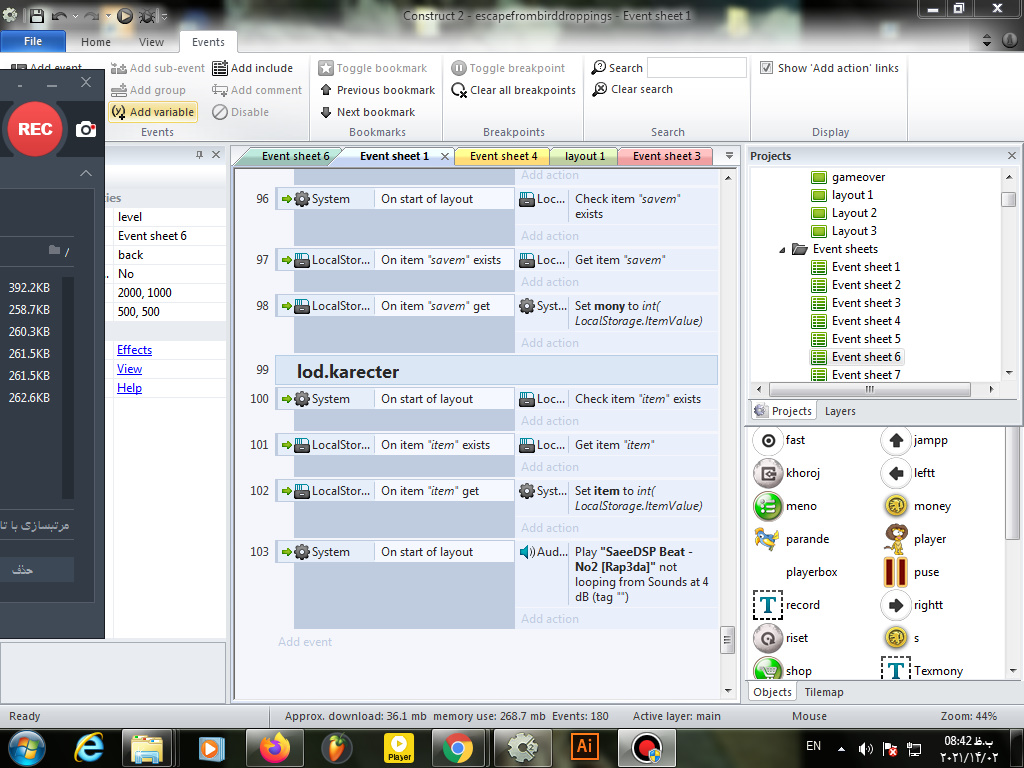
Task: Switch to the Layers panel tab
Action: pos(840,411)
